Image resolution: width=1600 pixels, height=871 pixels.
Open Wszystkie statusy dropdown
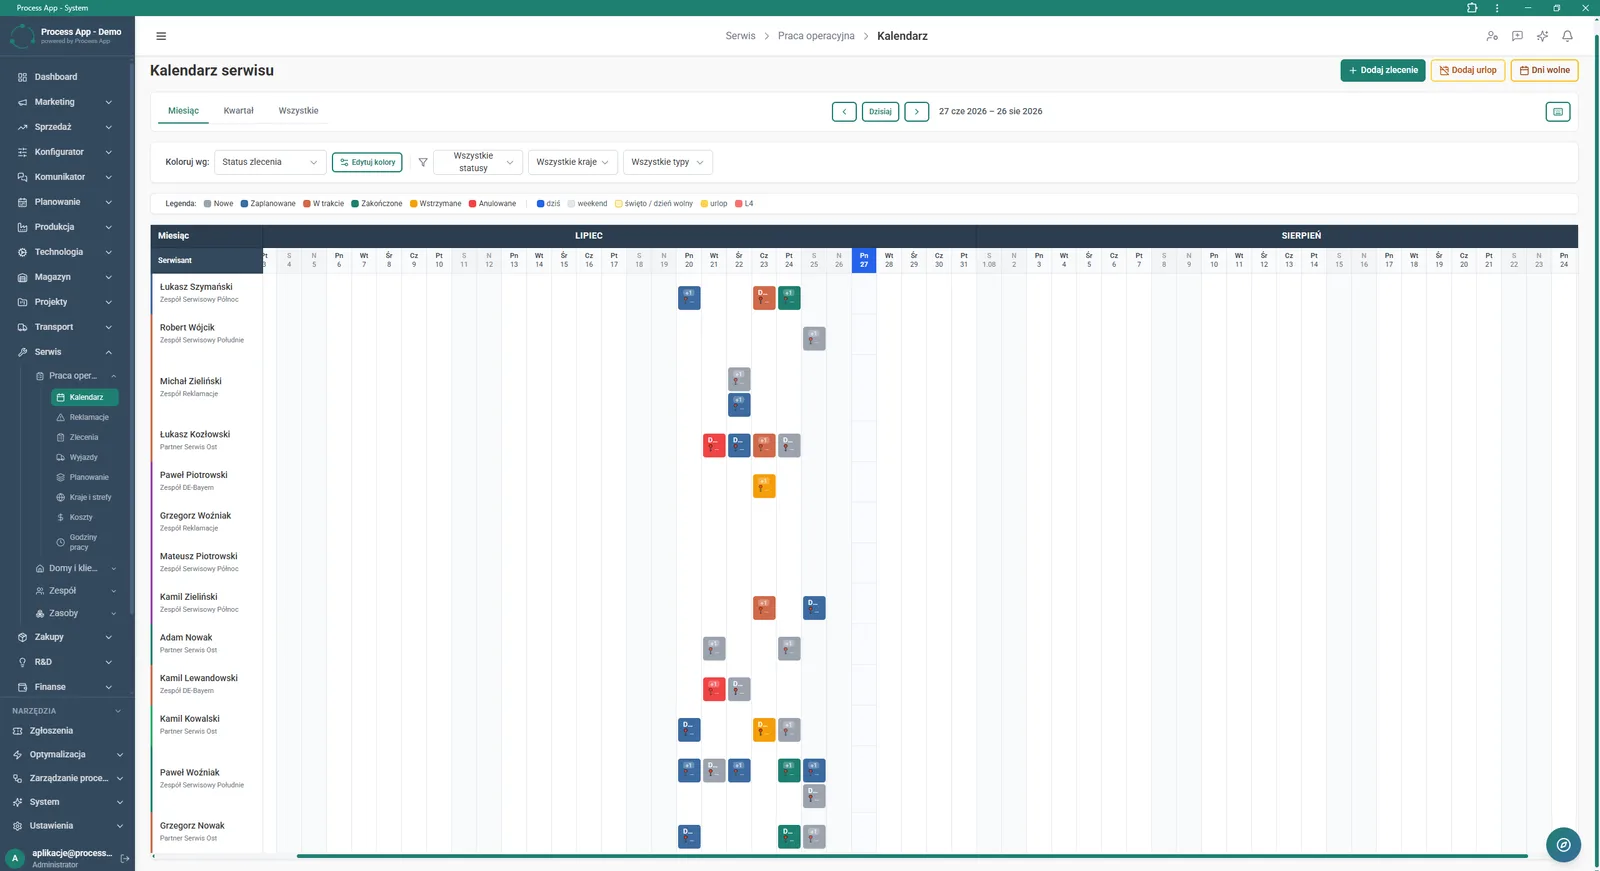tap(478, 162)
